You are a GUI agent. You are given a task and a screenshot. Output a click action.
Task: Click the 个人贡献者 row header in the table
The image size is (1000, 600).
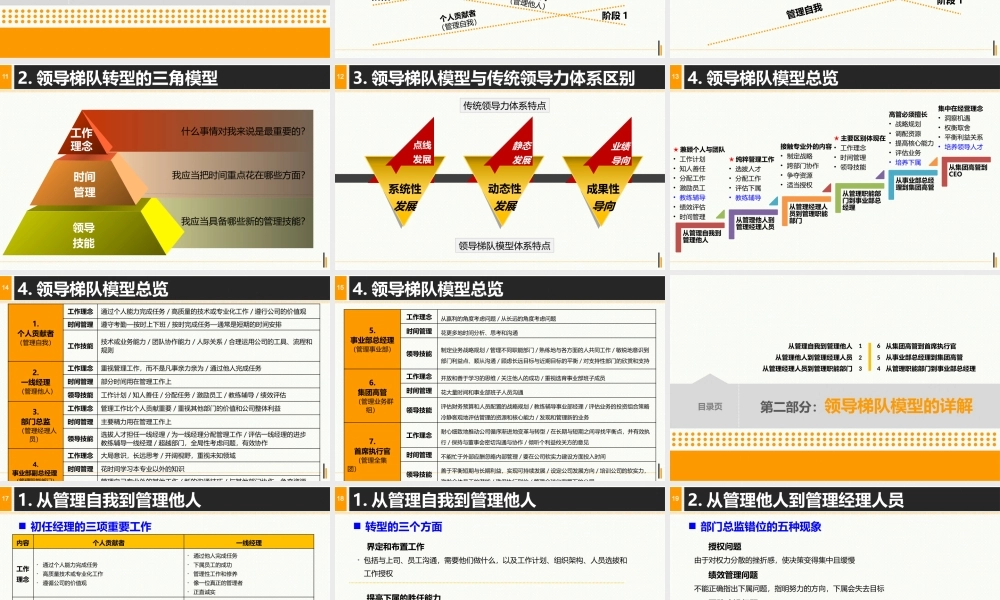[36, 333]
